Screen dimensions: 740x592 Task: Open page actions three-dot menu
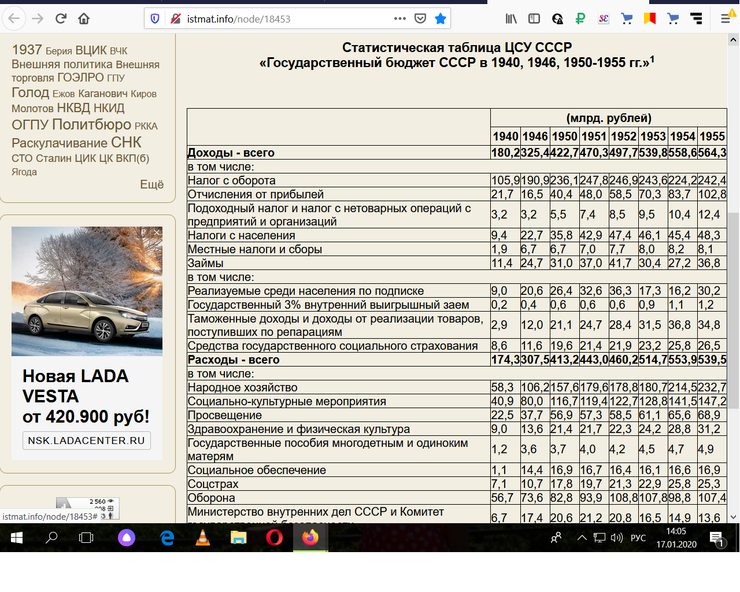pos(398,18)
